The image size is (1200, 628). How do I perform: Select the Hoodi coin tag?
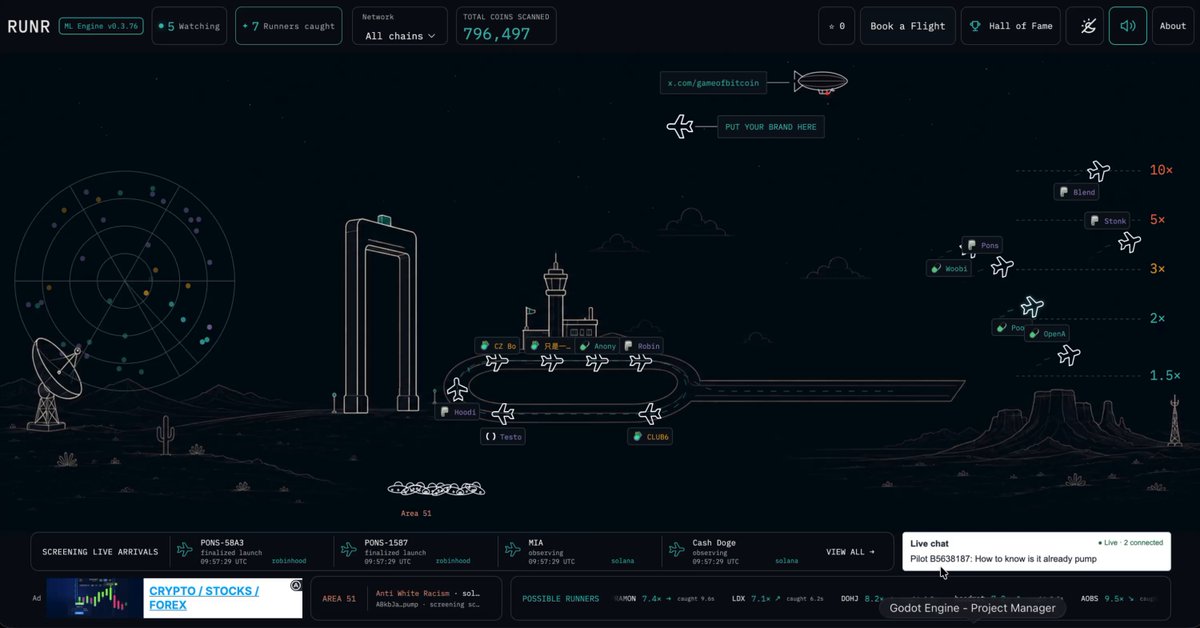click(457, 412)
